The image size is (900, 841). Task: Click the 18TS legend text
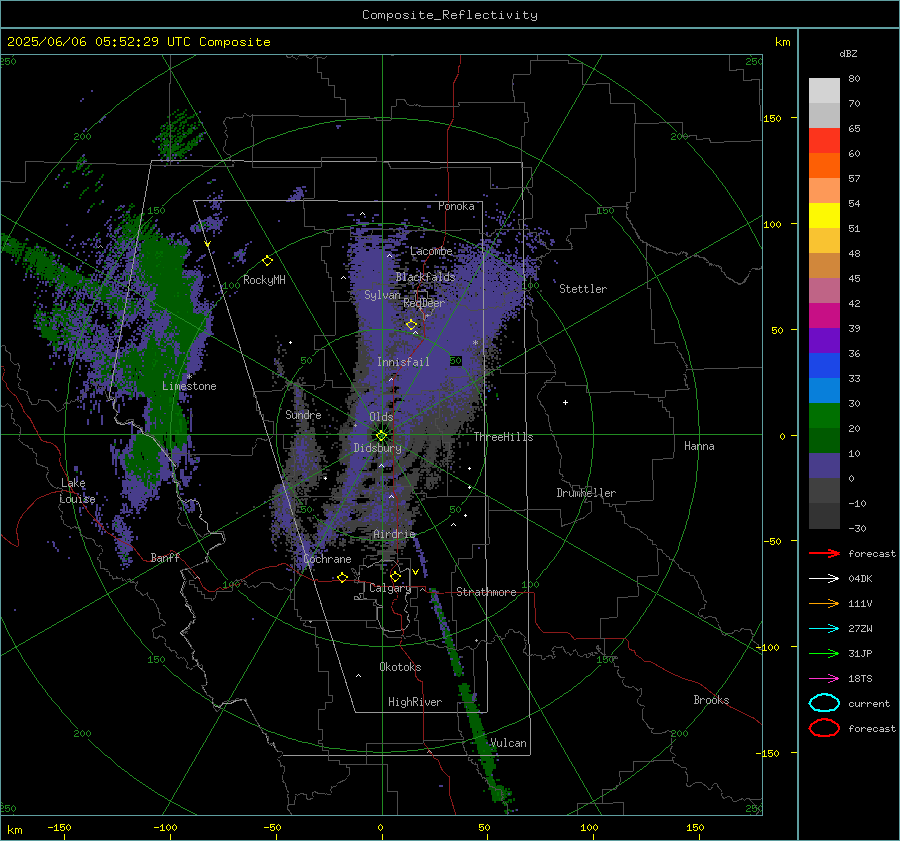(x=860, y=679)
